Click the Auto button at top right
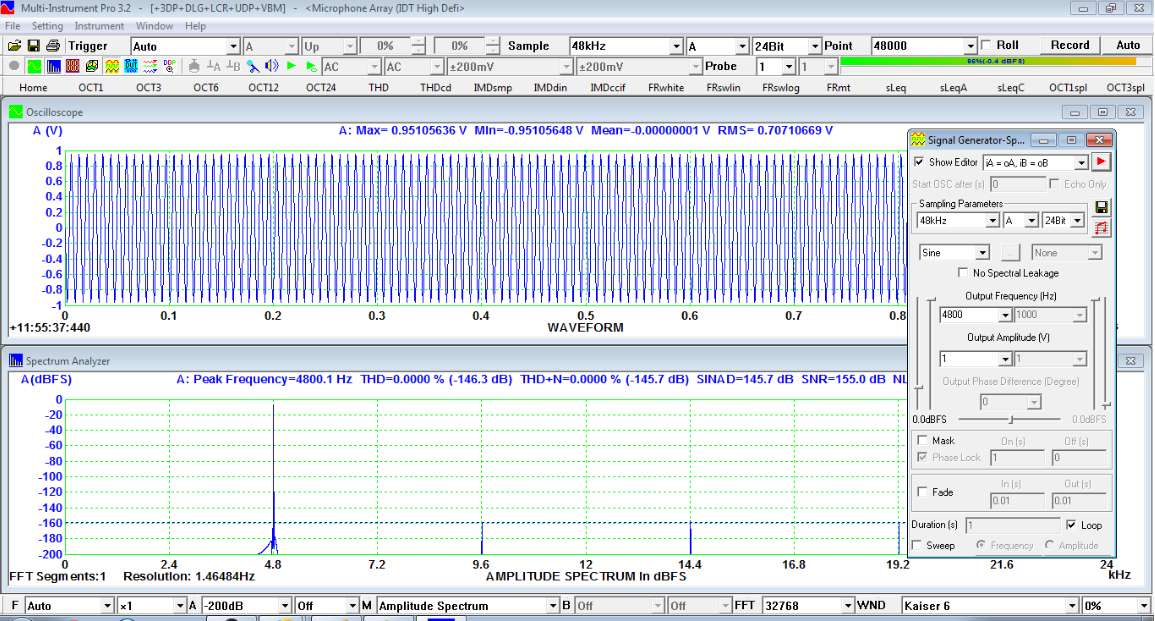1155x621 pixels. (x=1128, y=45)
